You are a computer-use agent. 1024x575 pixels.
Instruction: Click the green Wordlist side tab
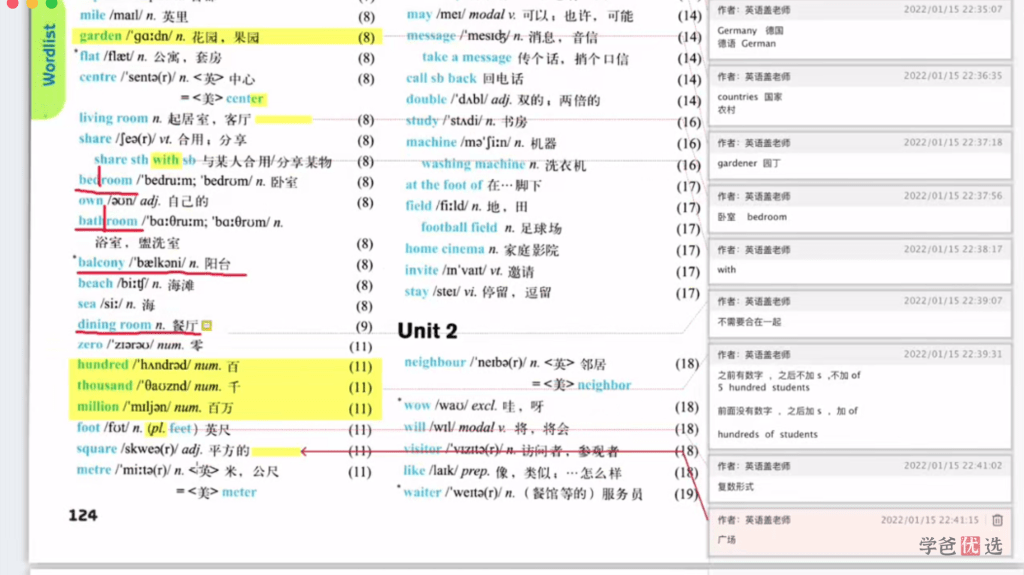tap(49, 56)
